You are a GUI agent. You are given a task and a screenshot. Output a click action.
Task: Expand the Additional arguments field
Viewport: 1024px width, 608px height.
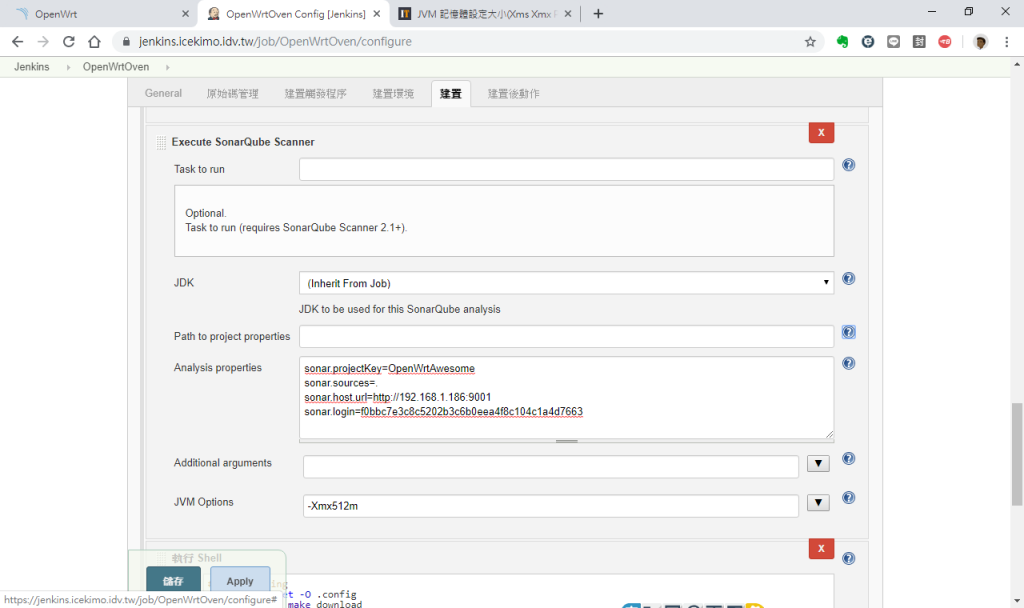coord(818,464)
